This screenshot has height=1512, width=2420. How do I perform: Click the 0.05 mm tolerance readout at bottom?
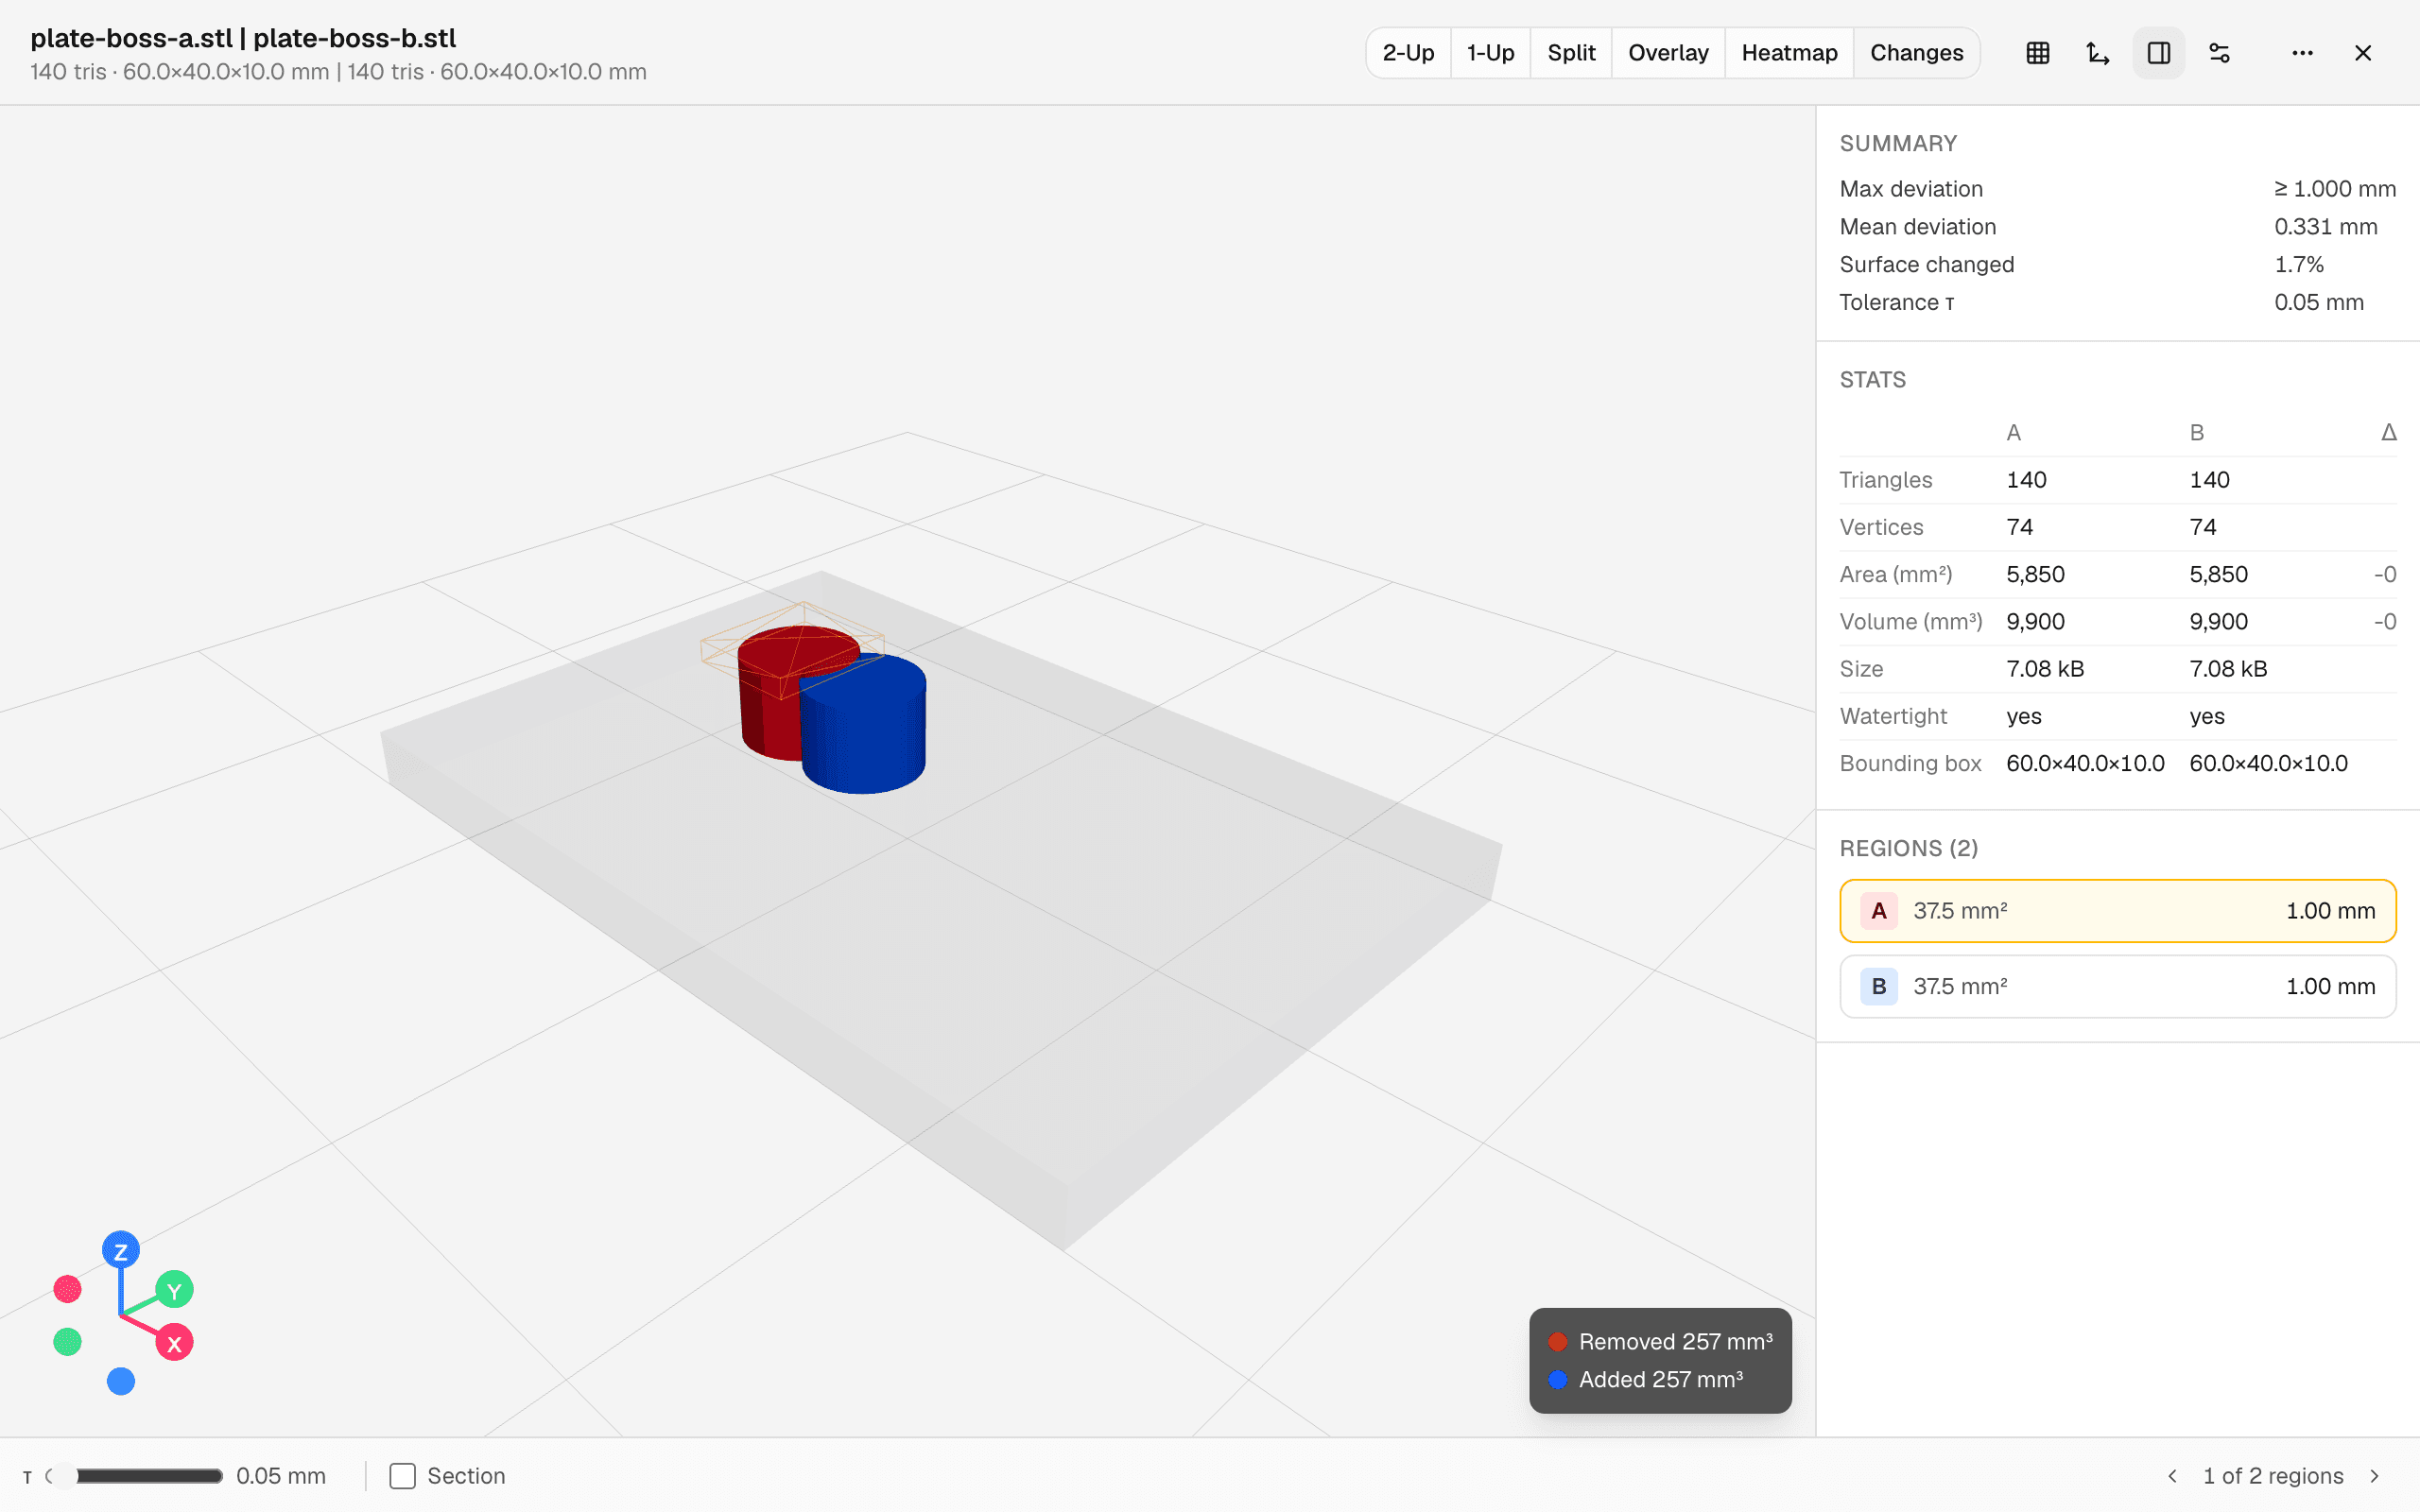(x=281, y=1476)
